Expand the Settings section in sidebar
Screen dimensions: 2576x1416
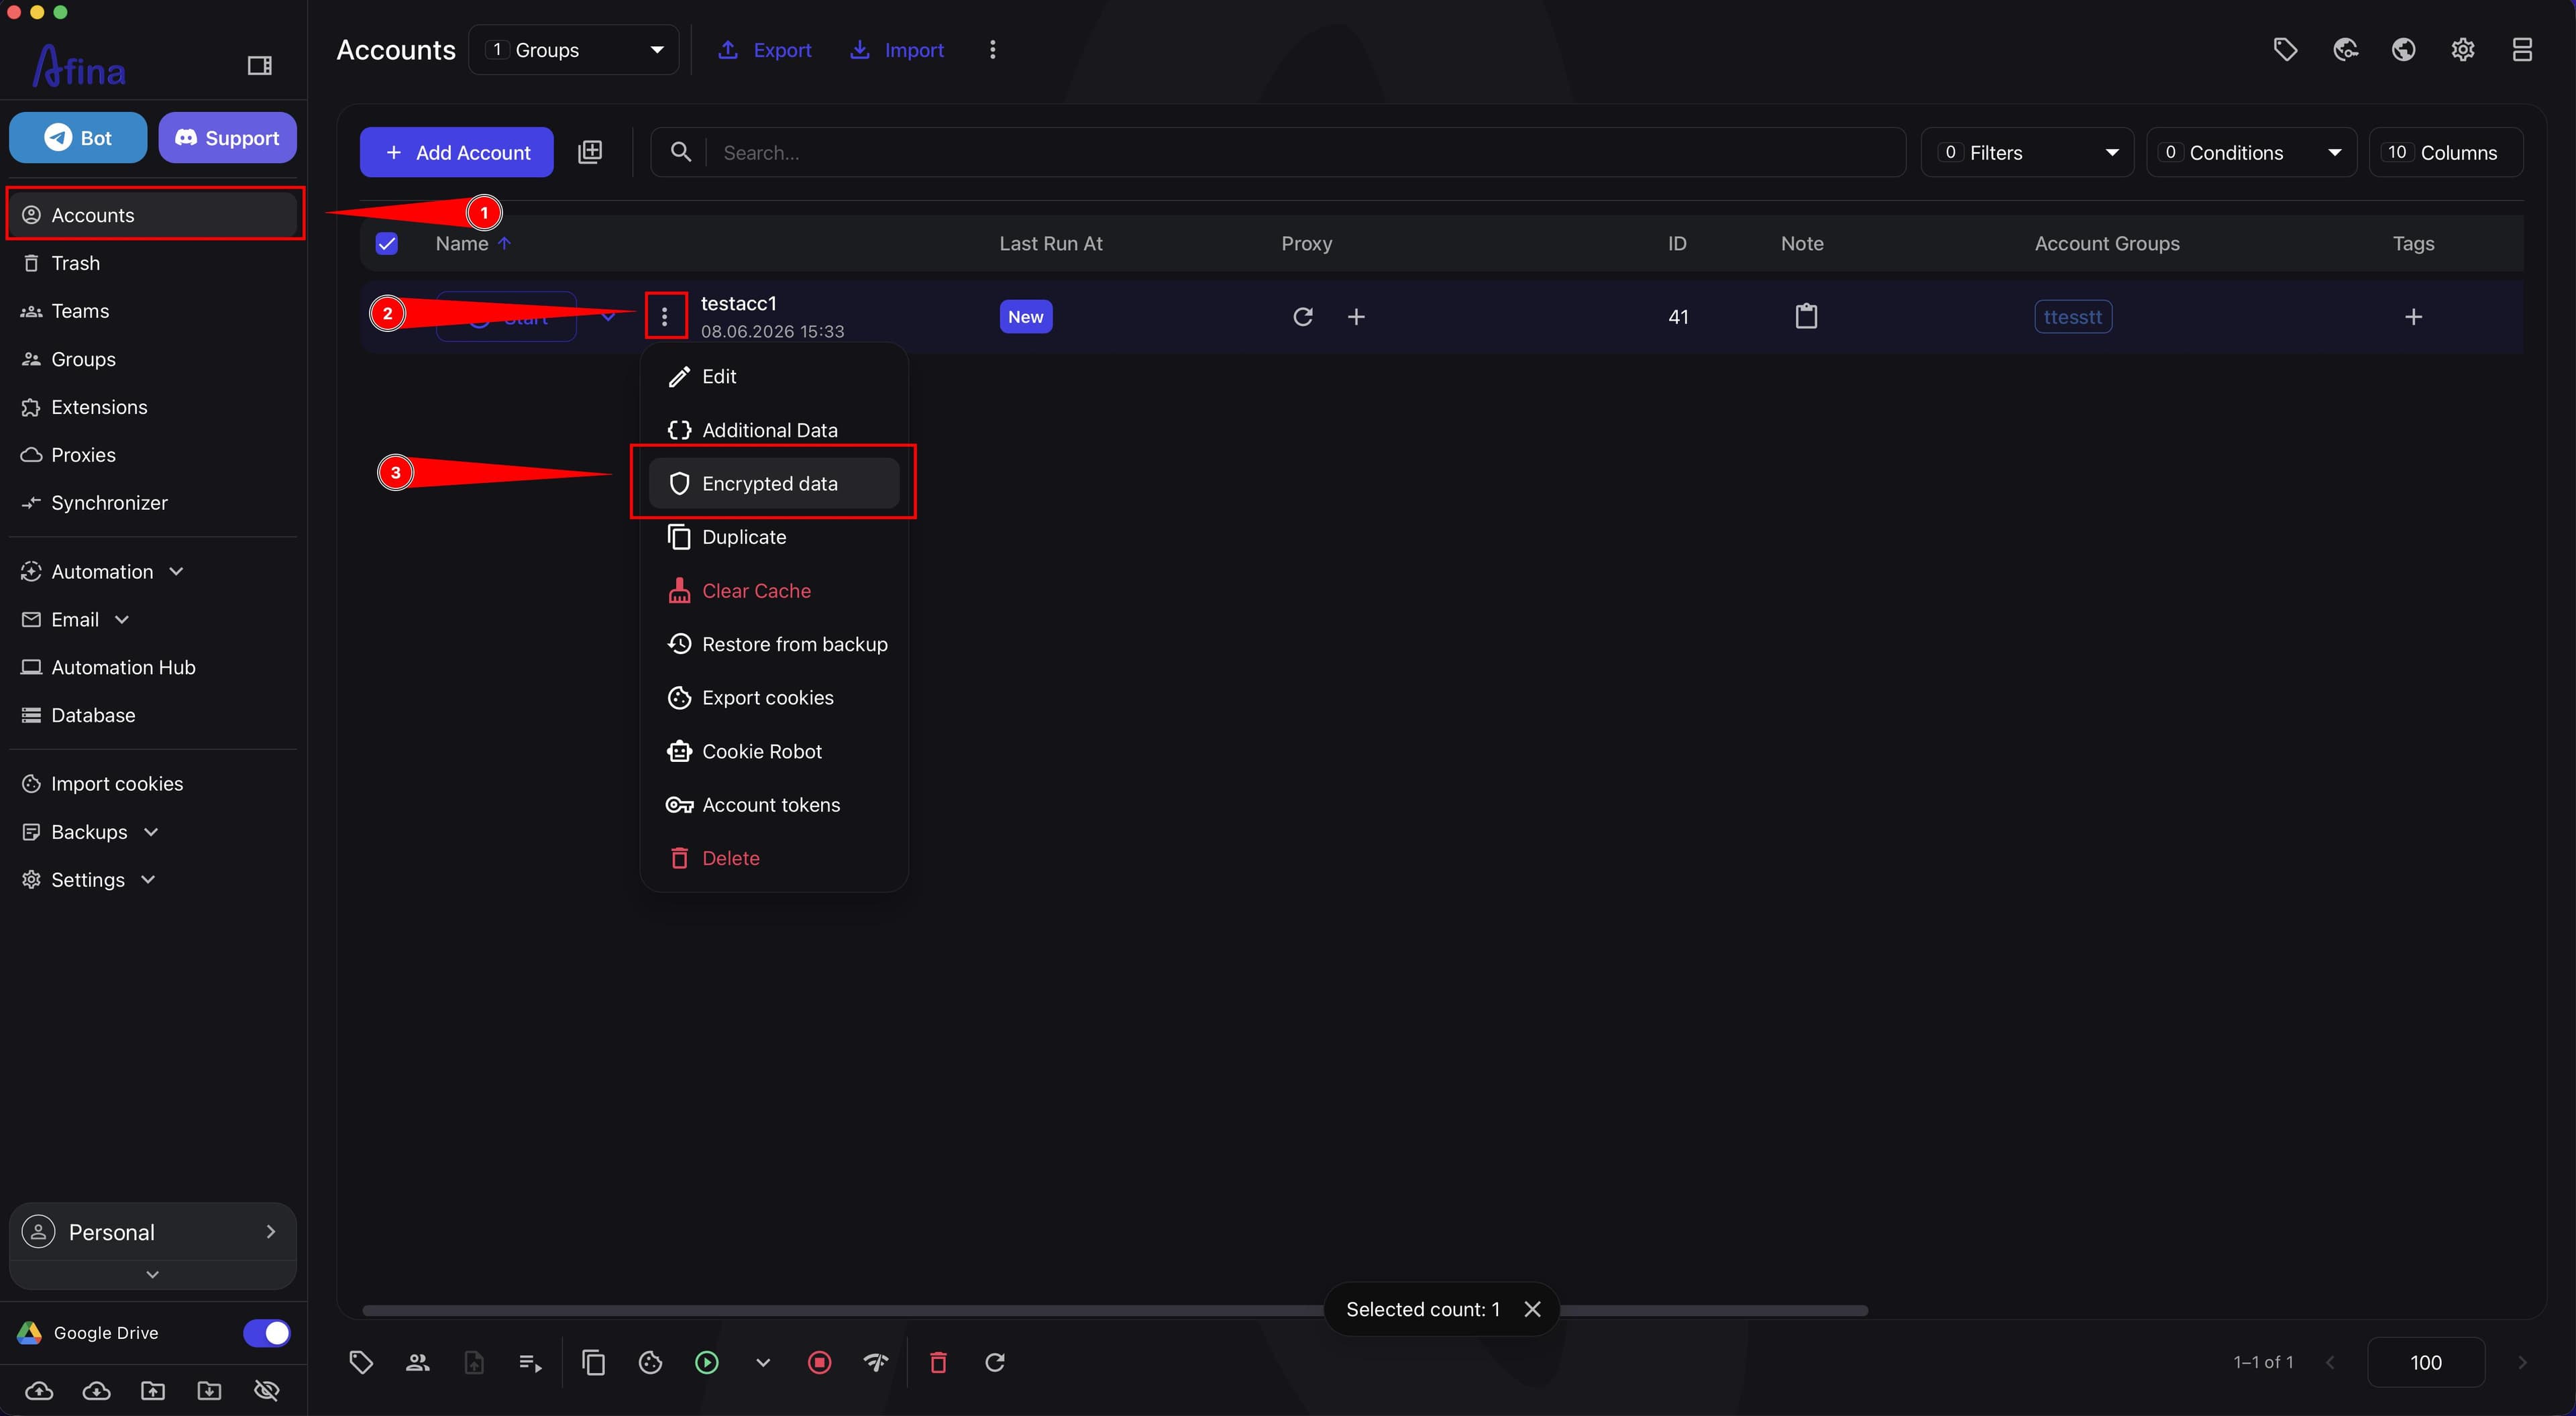153,880
